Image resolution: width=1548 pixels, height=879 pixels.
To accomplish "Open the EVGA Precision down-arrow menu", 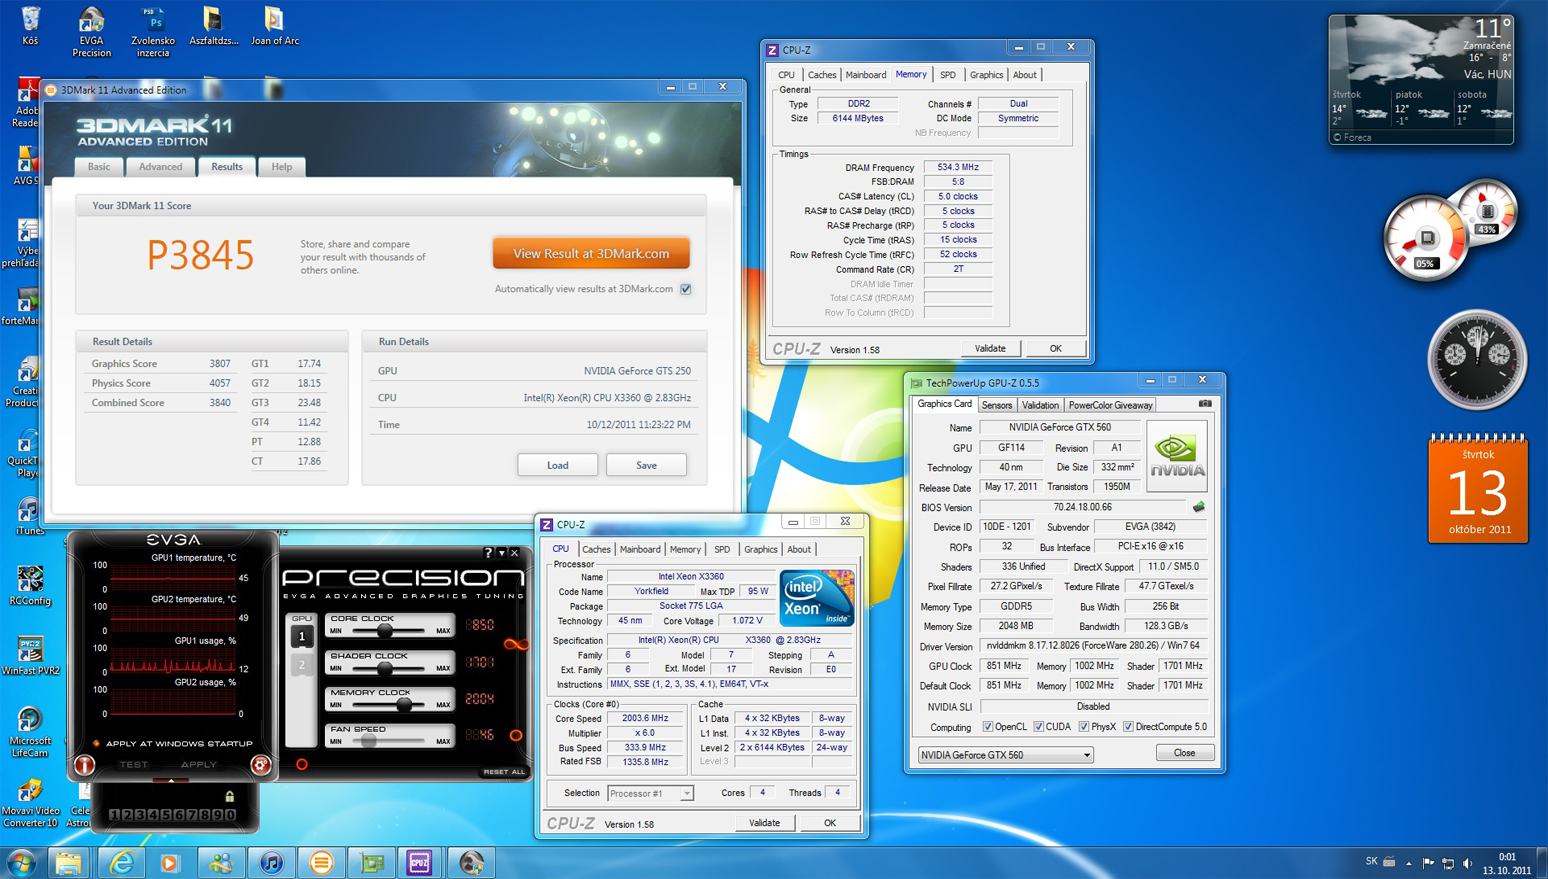I will [502, 553].
